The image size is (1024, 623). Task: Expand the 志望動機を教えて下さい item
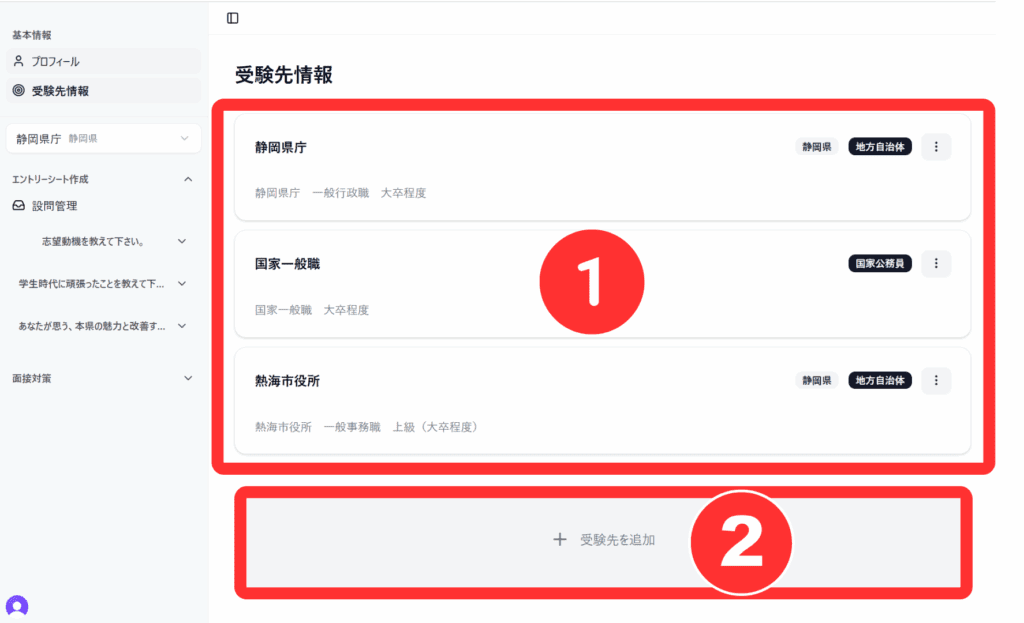(182, 241)
